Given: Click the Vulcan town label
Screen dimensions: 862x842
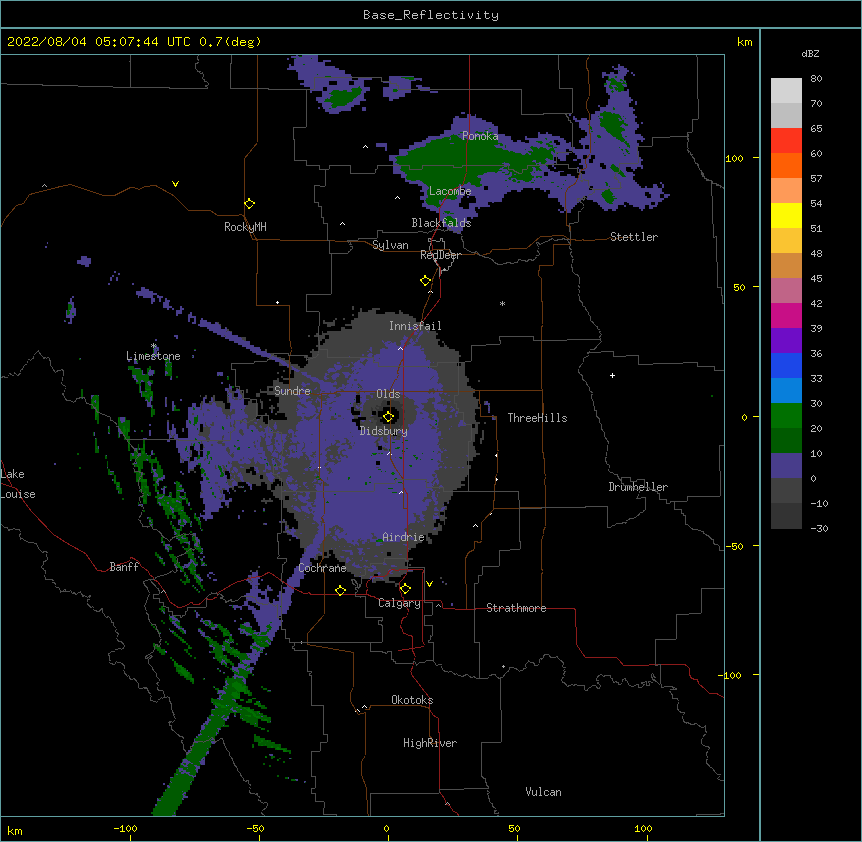Looking at the screenshot, I should 543,792.
